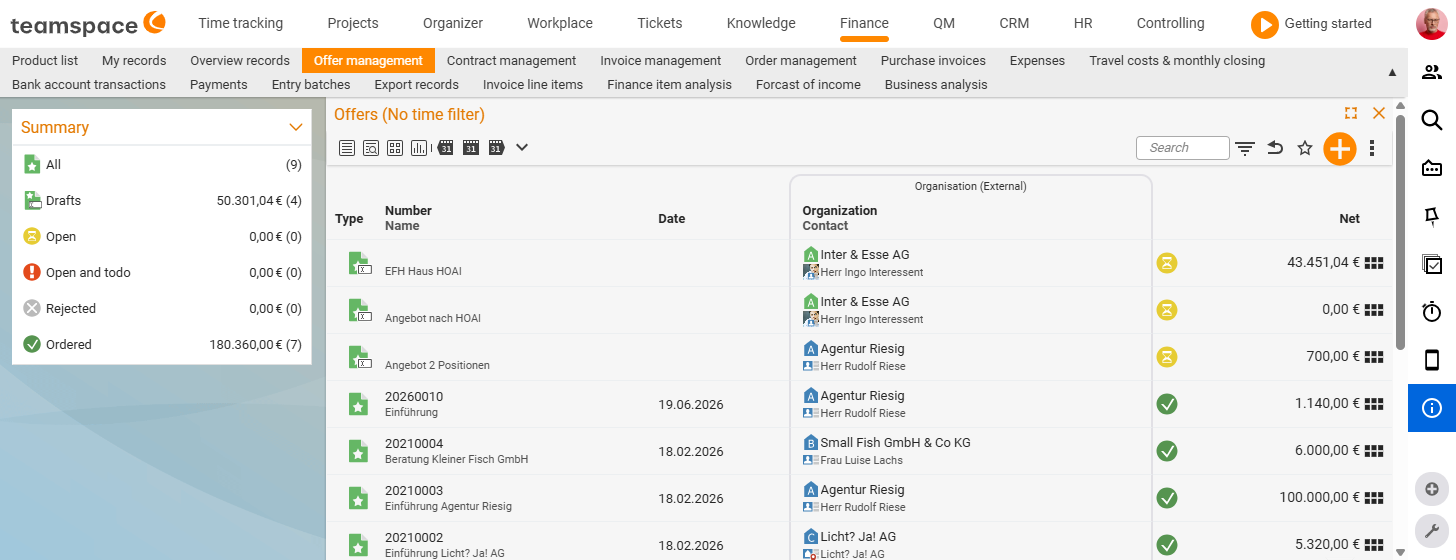Mark view as favorite with star icon
This screenshot has height=560, width=1456.
[1305, 148]
